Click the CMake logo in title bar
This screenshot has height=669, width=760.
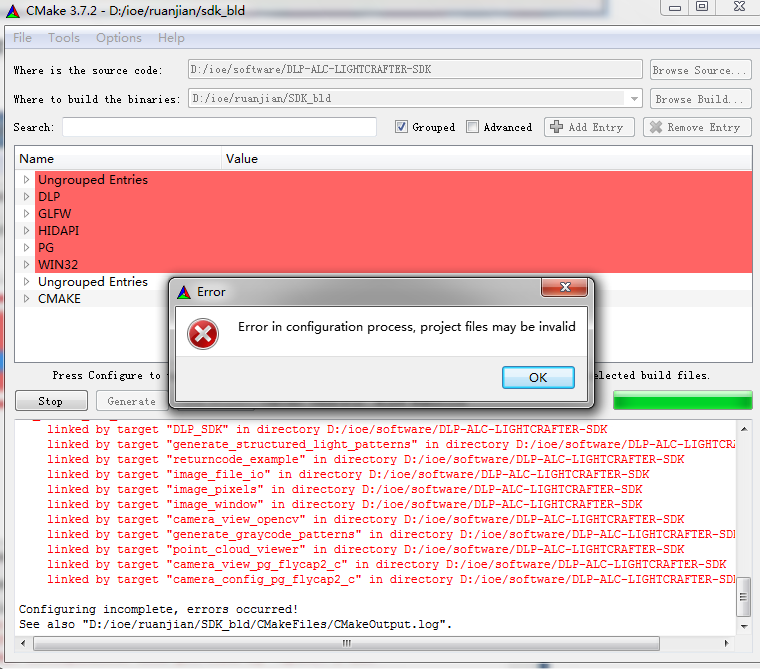(x=13, y=11)
